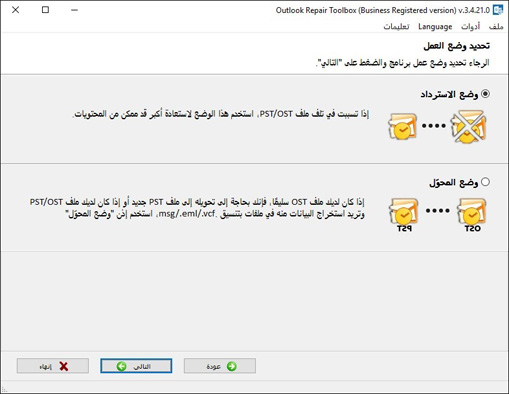
Task: Close the Outlook Repair Toolbox window
Action: pyautogui.click(x=15, y=10)
